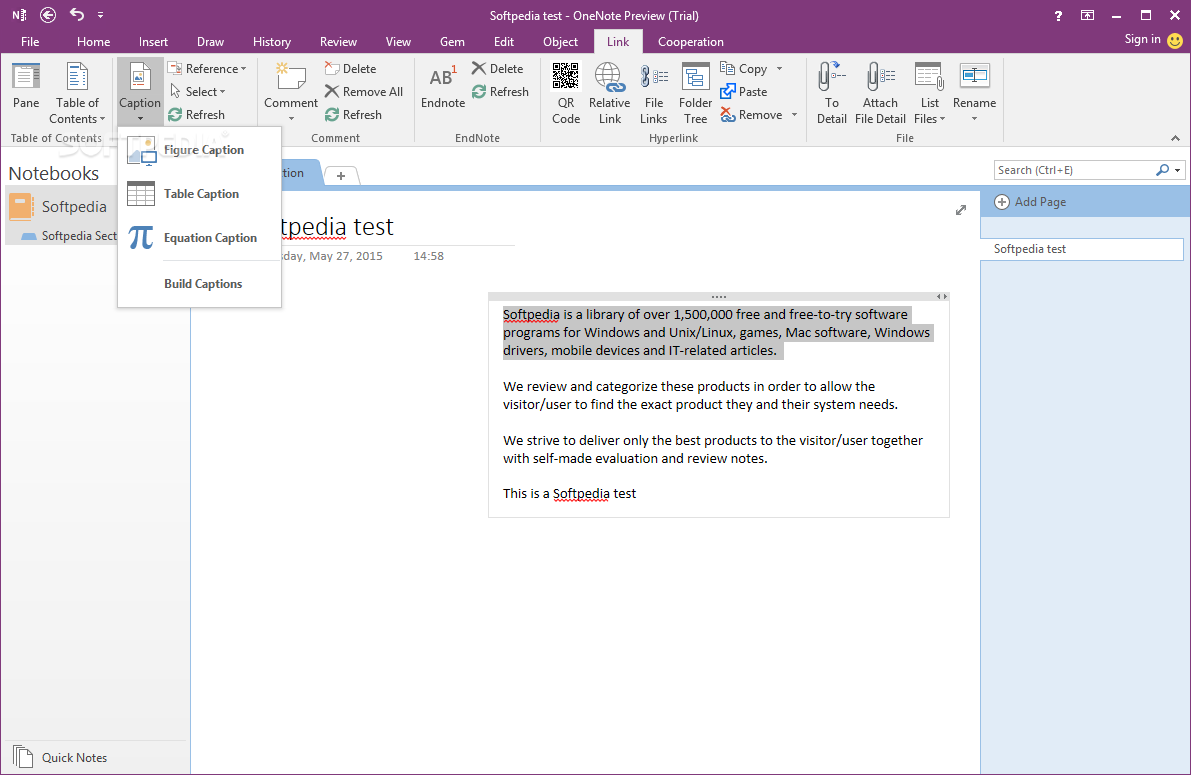Paste hyperlink using Paste button
The image size is (1191, 775).
tap(744, 91)
